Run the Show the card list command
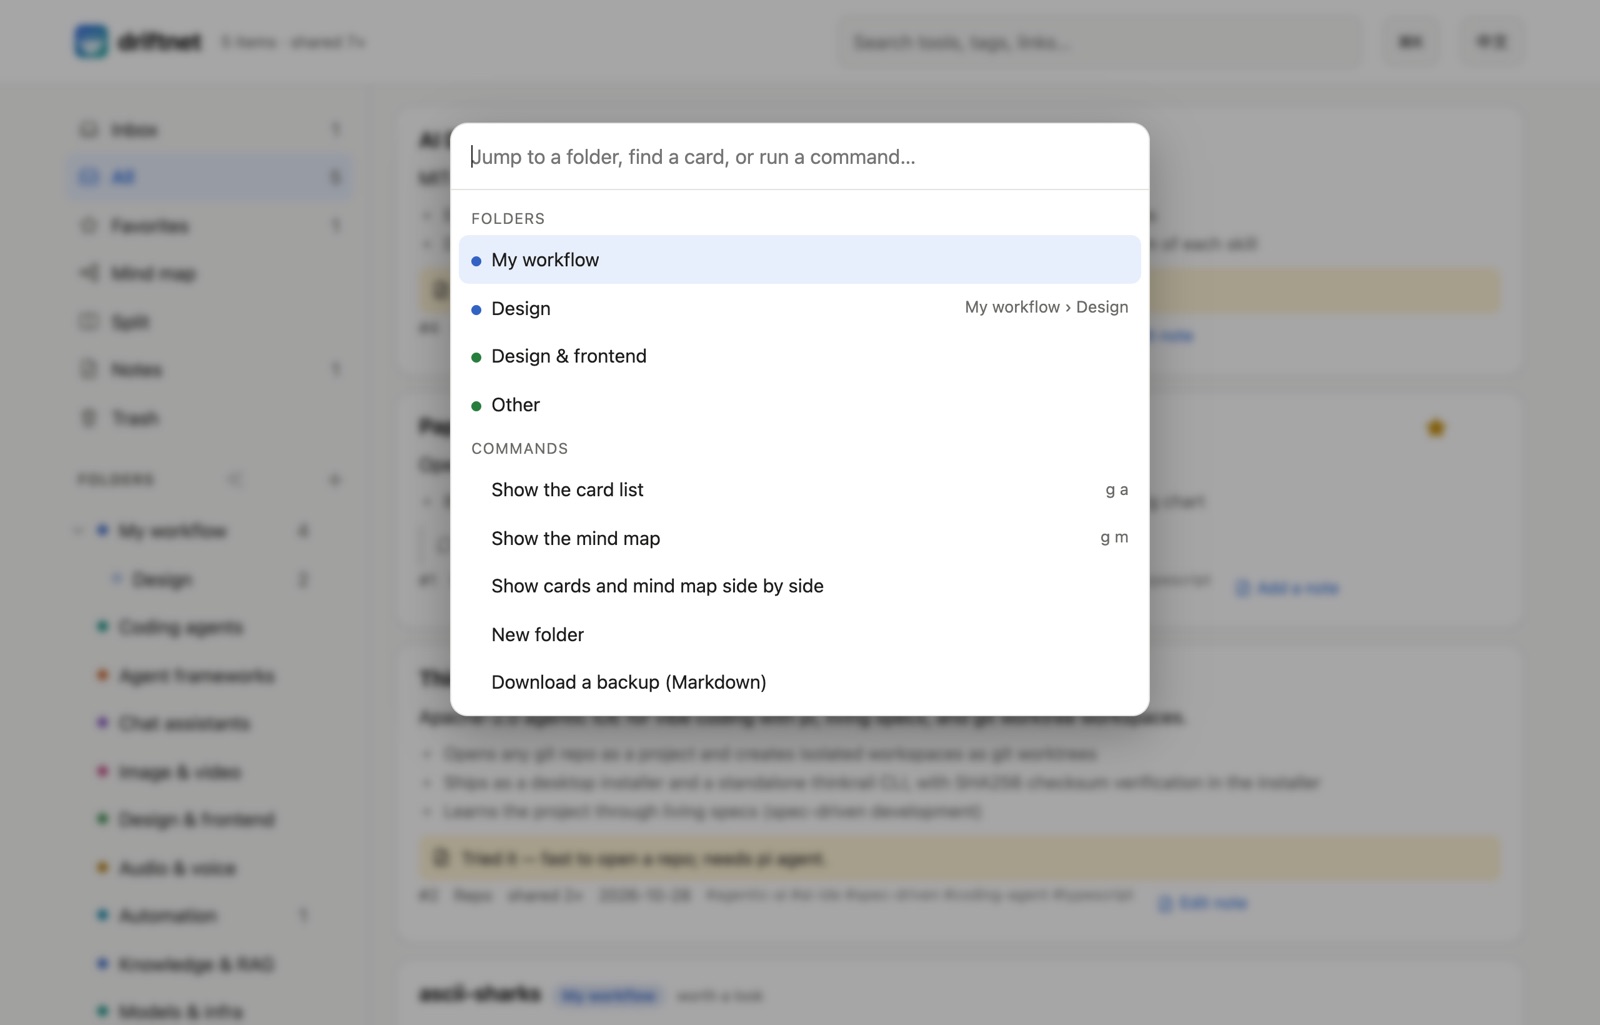Screen dimensions: 1600x1025 [799, 490]
